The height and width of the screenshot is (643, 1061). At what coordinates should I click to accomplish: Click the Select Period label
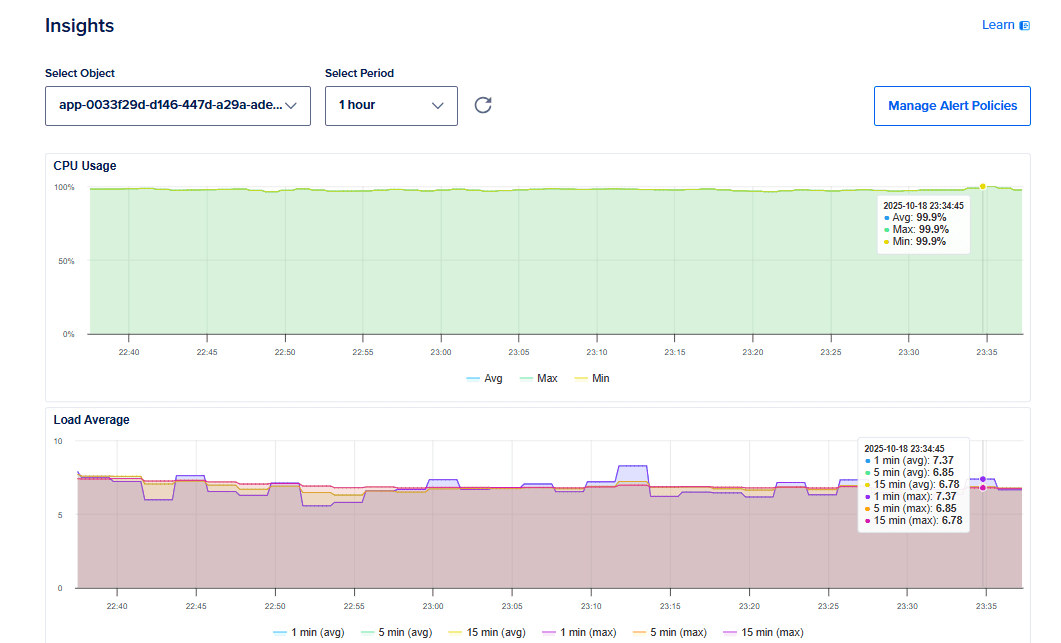(359, 73)
